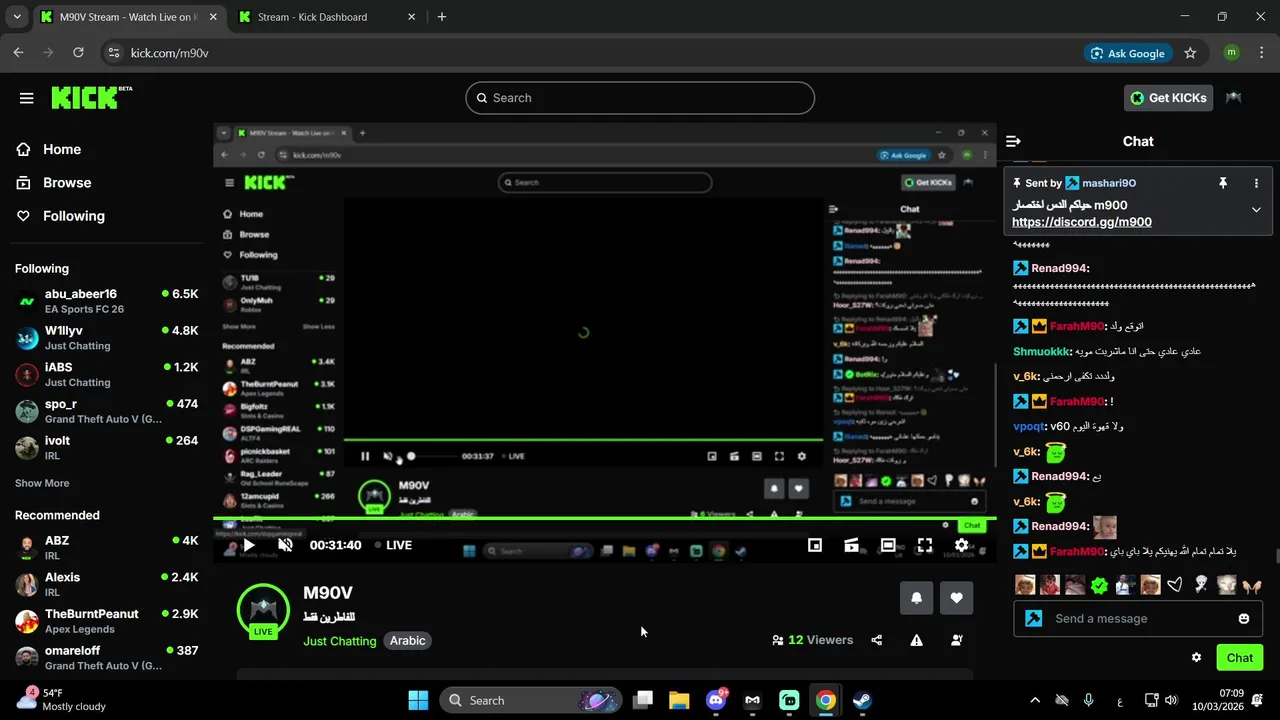Viewport: 1280px width, 720px height.
Task: Open ivolt channel
Action: click(107, 447)
